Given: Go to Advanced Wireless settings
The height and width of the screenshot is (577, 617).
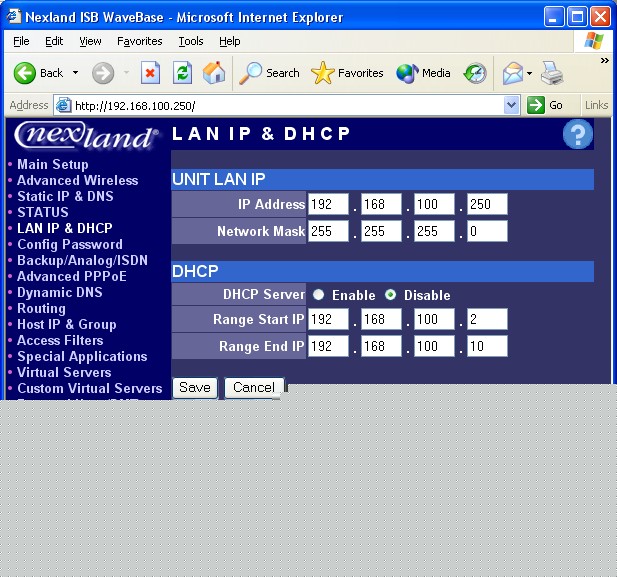Looking at the screenshot, I should pos(78,180).
